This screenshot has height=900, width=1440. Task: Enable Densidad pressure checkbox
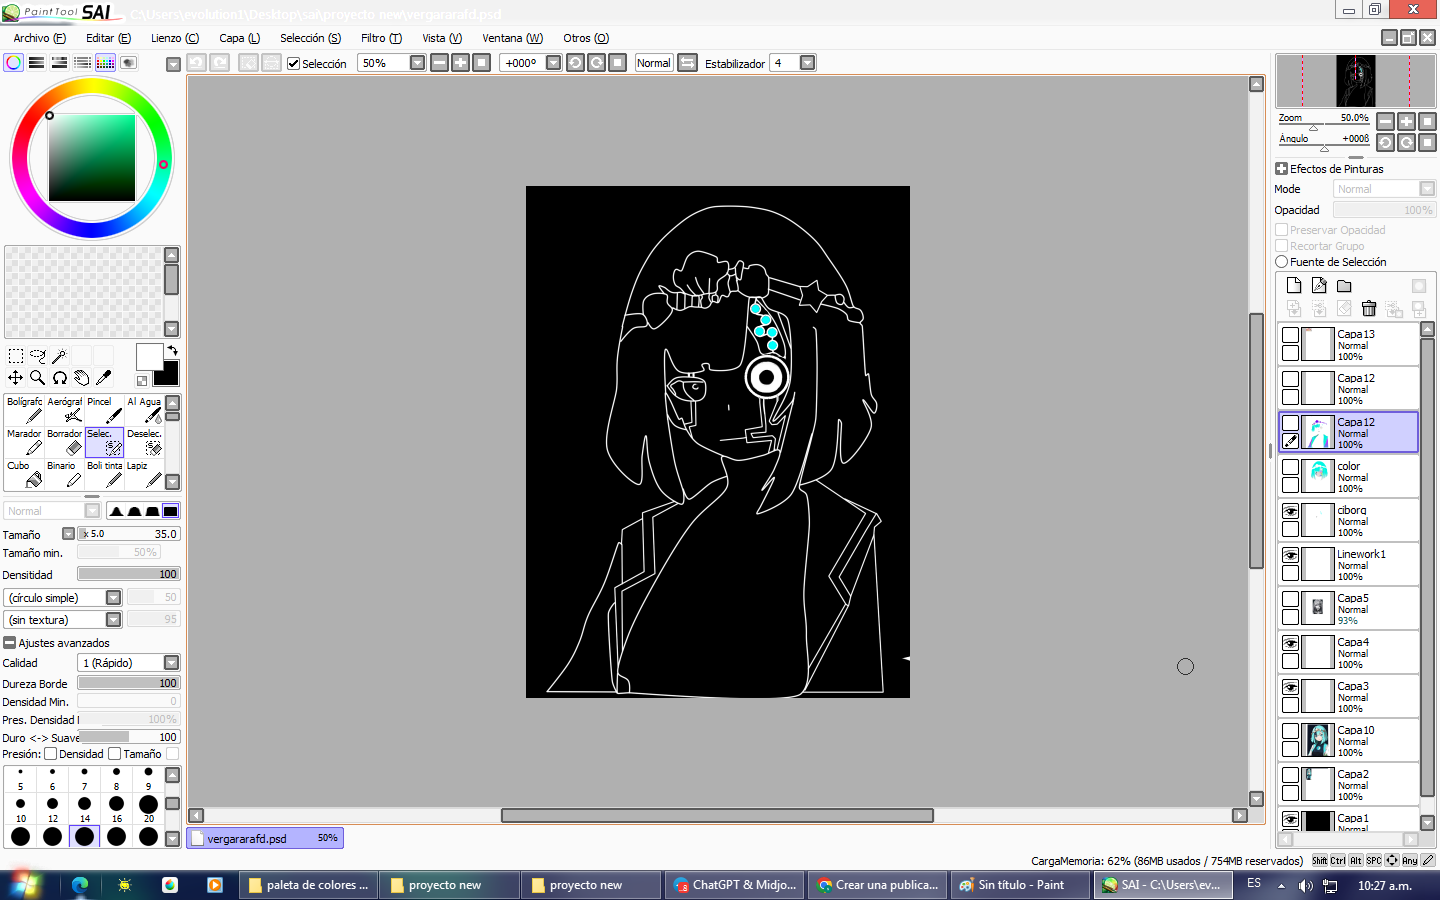click(50, 754)
